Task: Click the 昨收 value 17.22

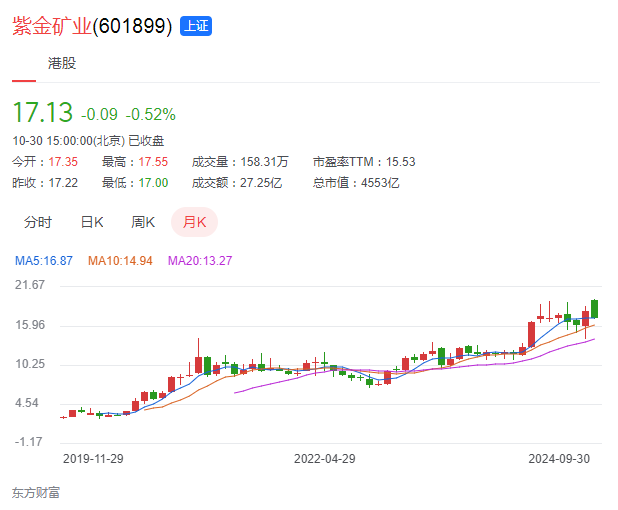Action: (x=63, y=183)
